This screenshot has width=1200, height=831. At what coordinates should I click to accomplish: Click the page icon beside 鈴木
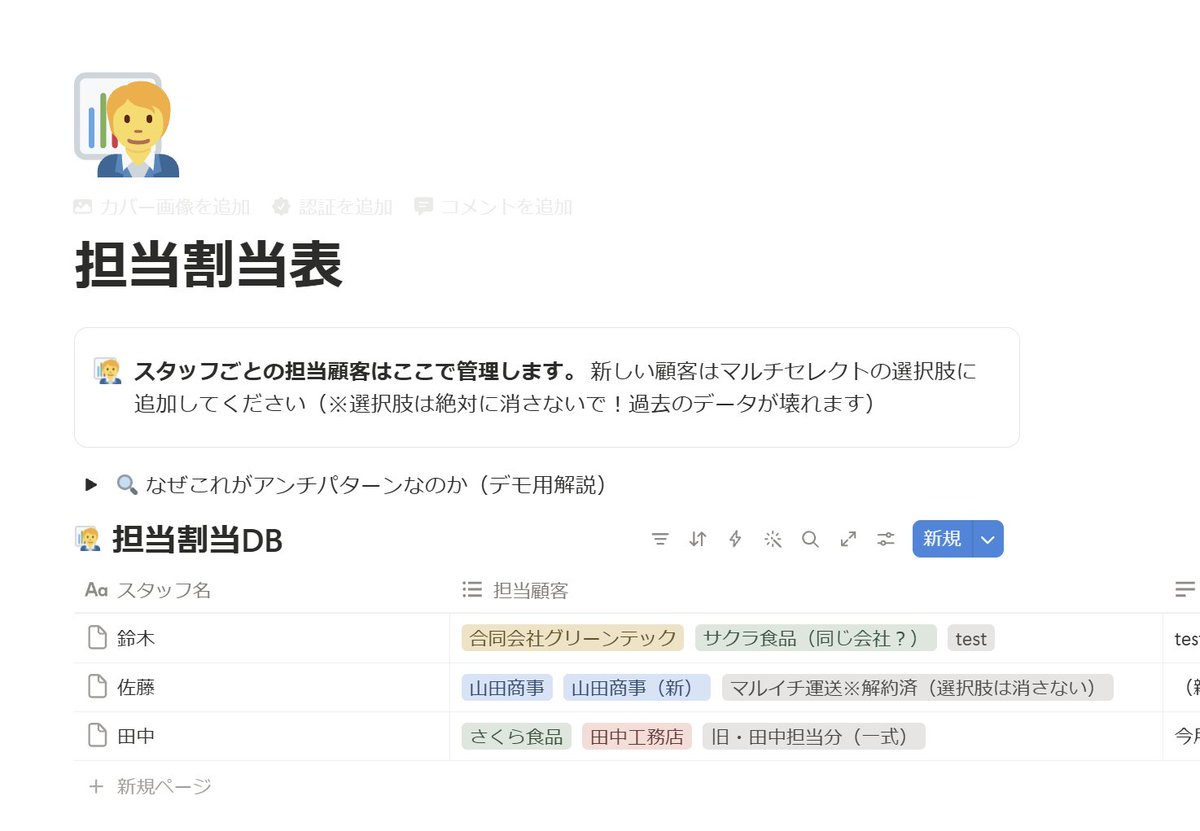point(97,638)
